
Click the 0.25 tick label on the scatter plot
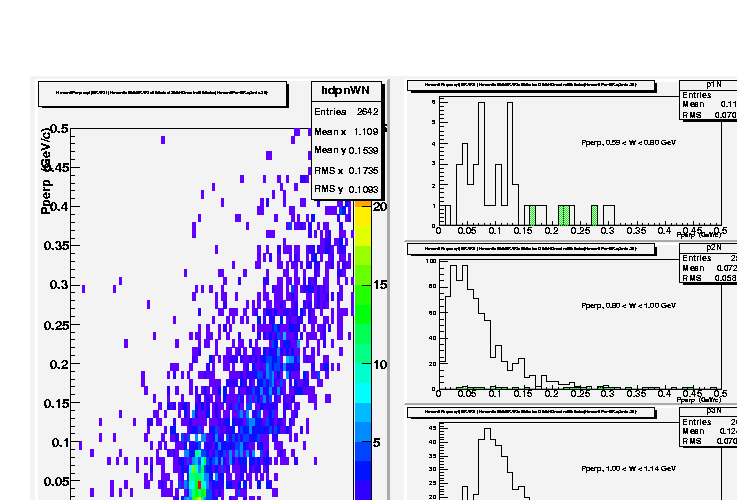point(55,325)
